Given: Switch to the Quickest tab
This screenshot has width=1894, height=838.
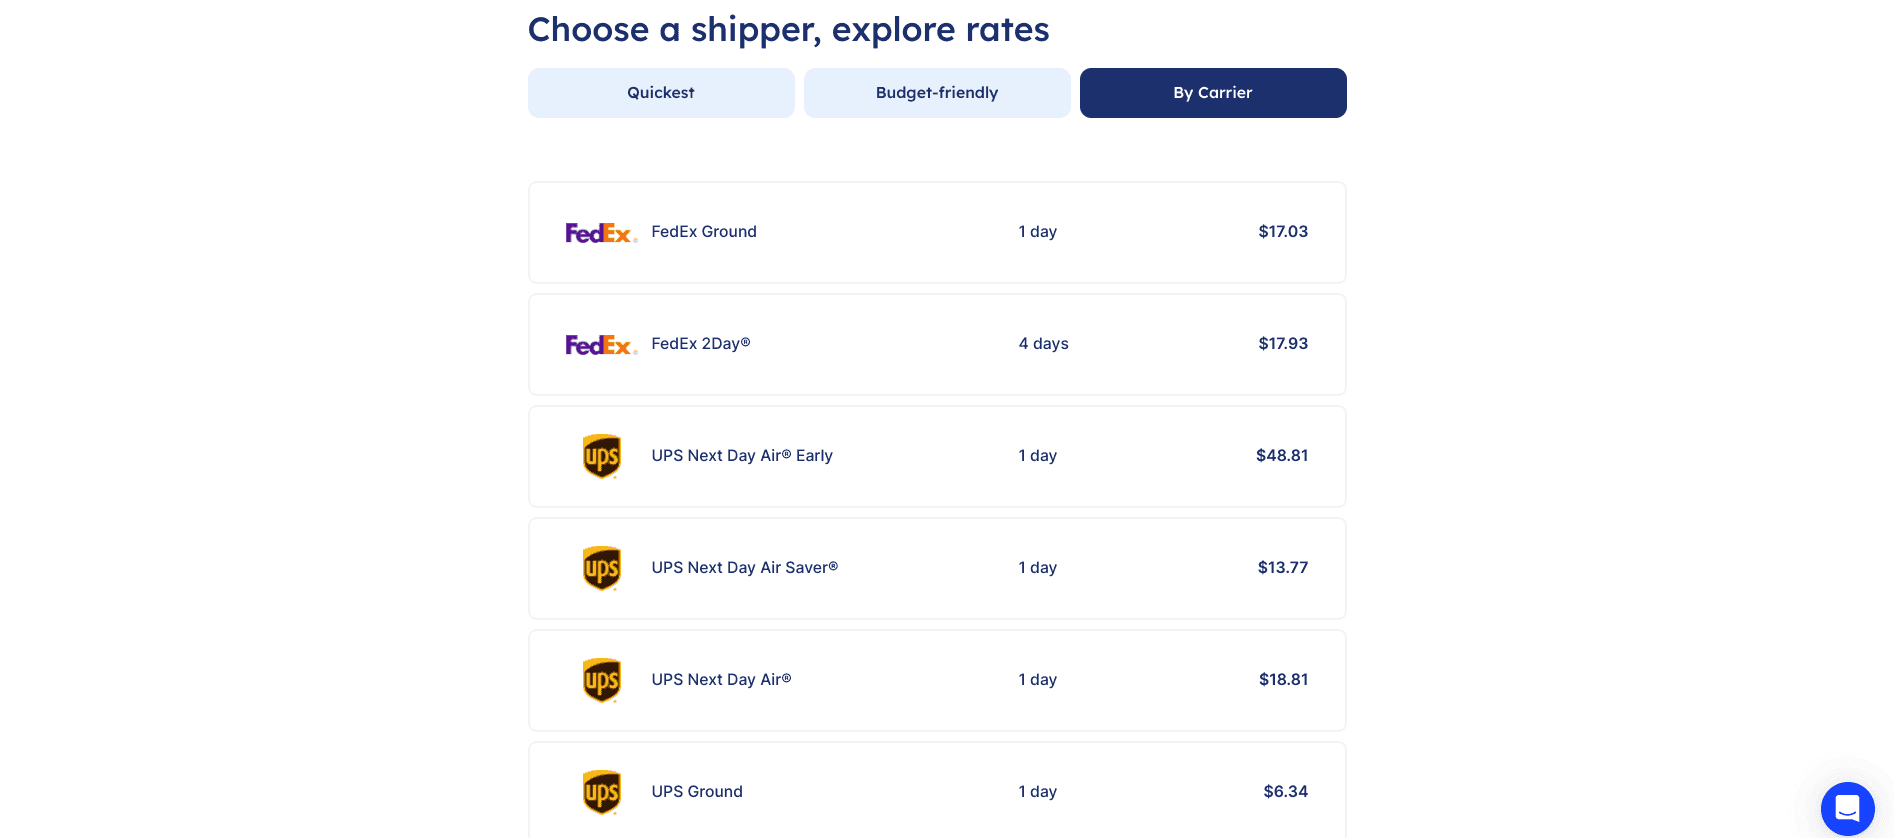Looking at the screenshot, I should click(x=661, y=92).
